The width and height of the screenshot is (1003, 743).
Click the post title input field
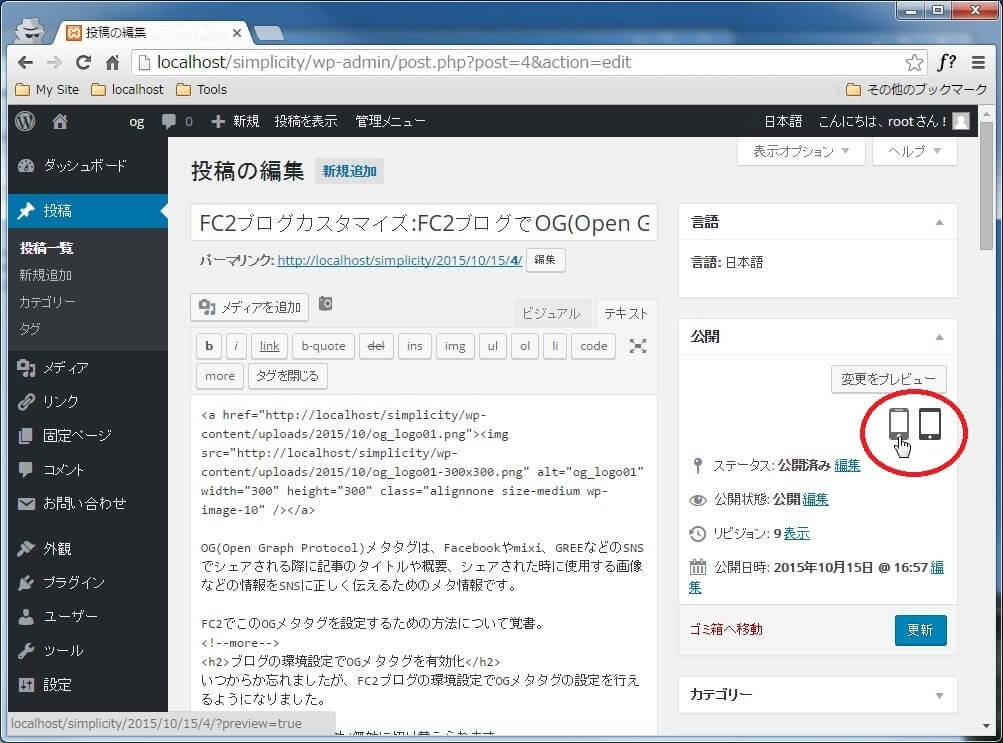click(424, 223)
